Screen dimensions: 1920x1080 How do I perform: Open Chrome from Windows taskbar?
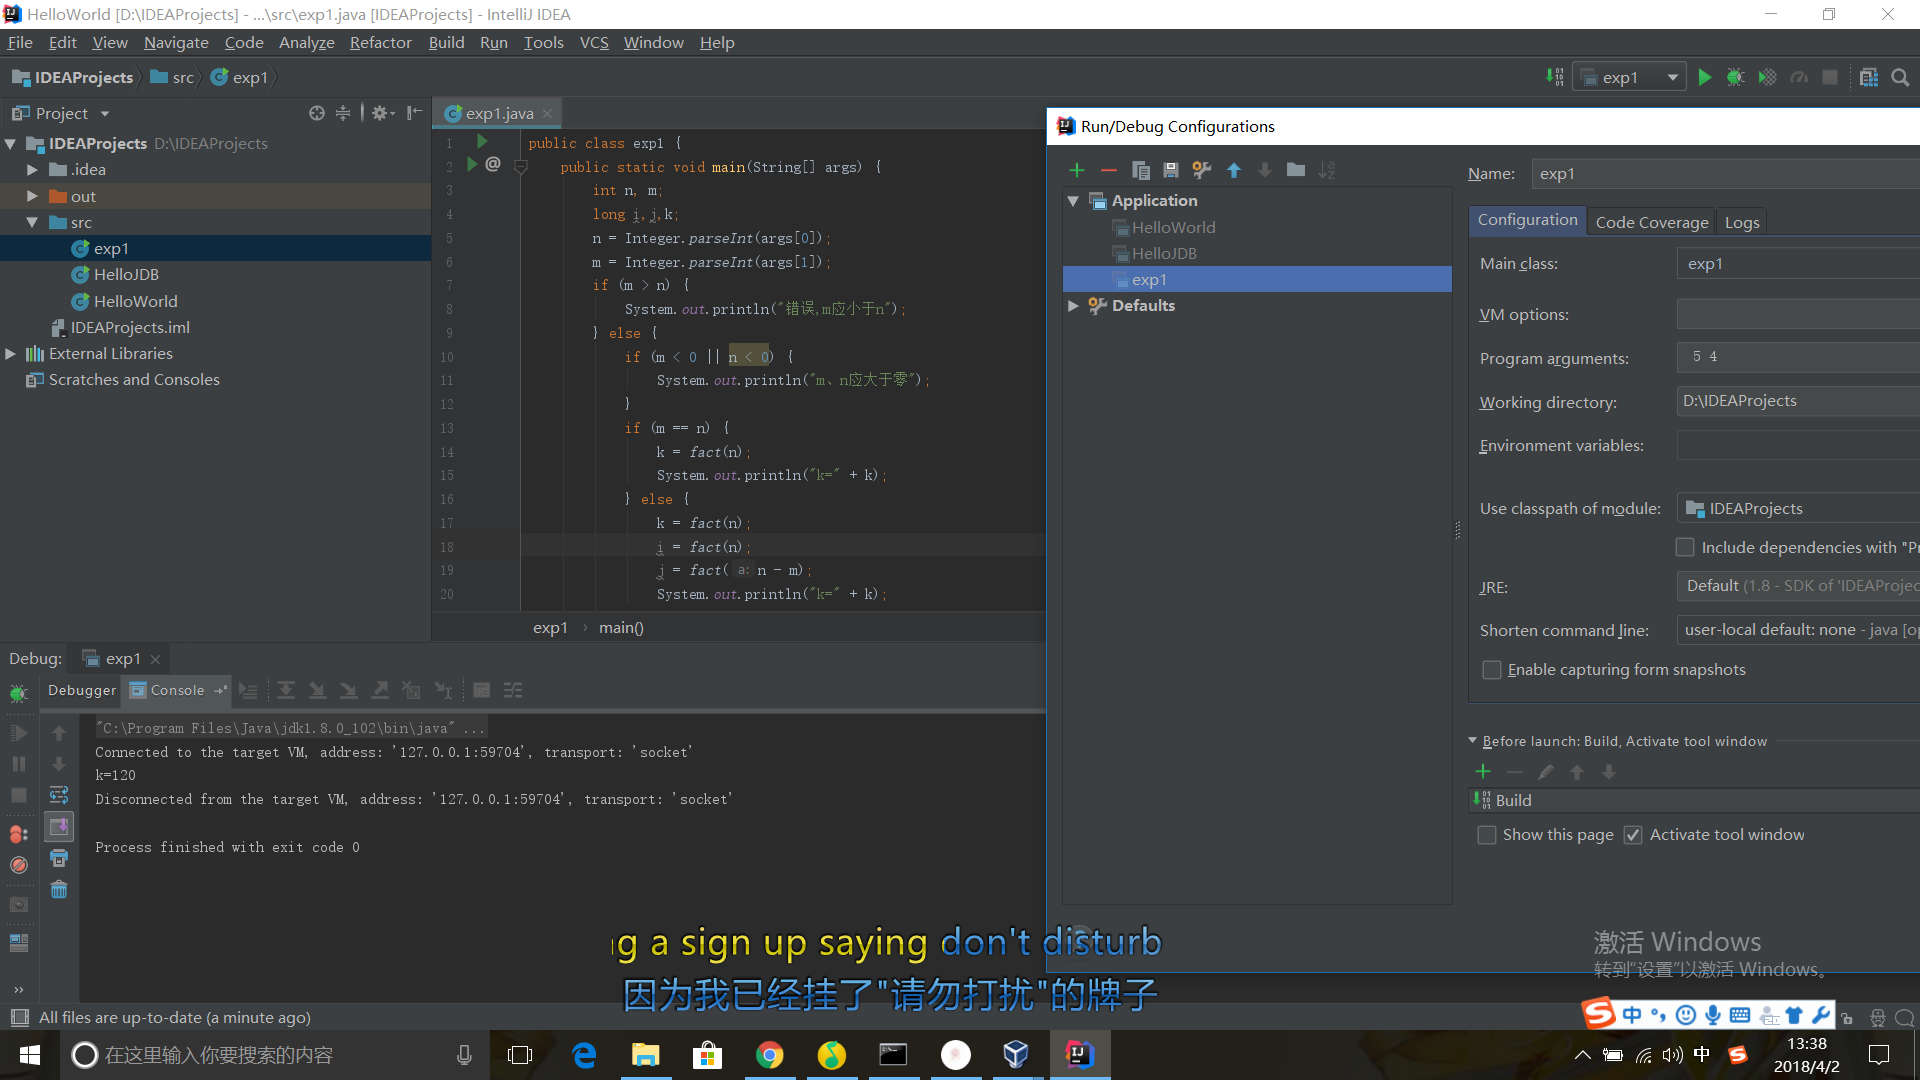click(x=770, y=1055)
